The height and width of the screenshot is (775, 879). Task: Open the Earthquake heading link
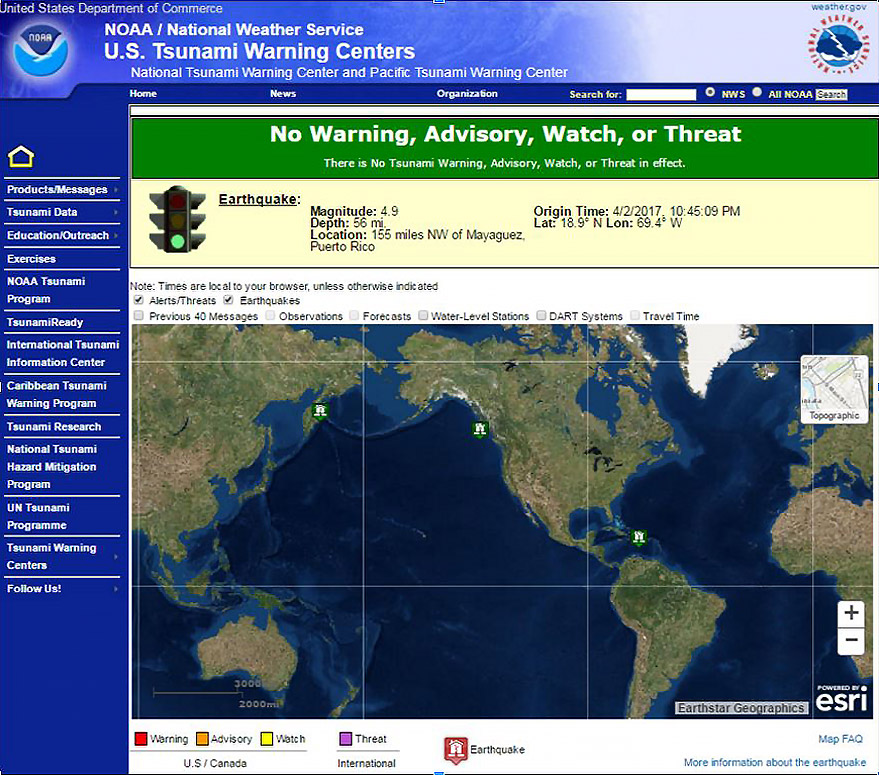click(259, 199)
